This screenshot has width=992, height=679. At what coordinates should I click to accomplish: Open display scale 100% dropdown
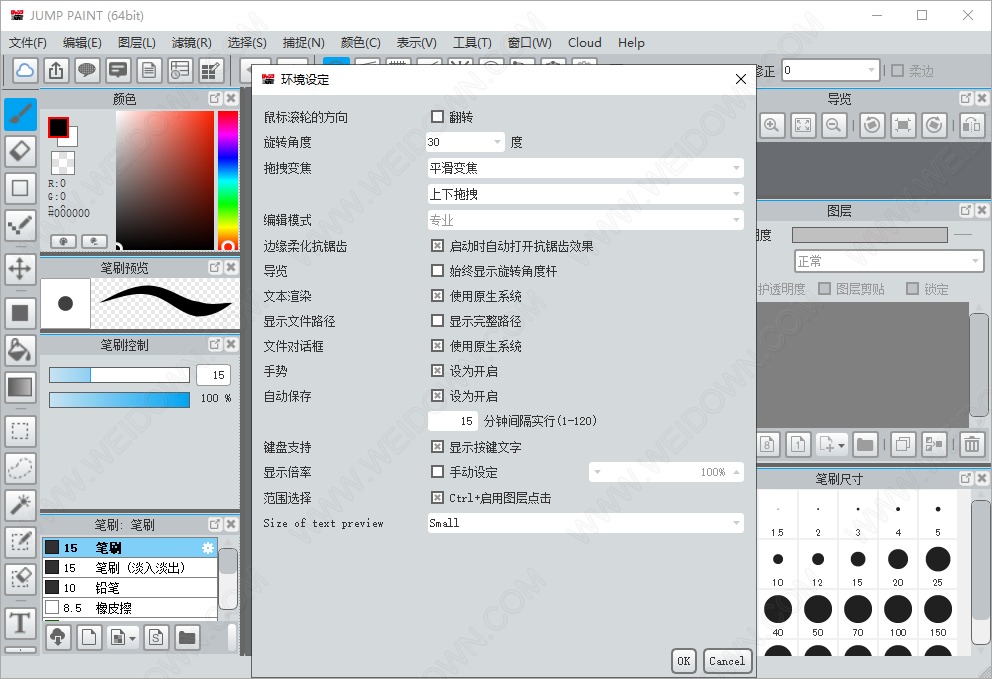[666, 472]
